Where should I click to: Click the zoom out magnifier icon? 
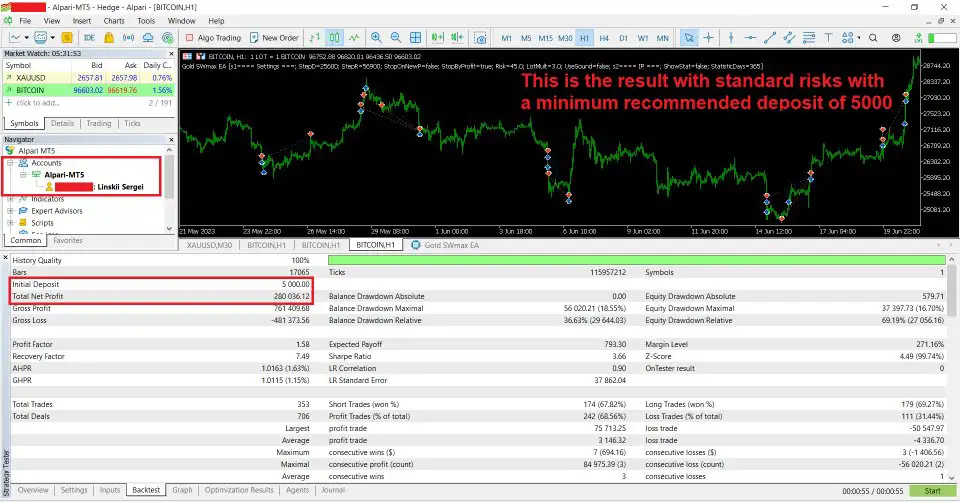click(393, 38)
